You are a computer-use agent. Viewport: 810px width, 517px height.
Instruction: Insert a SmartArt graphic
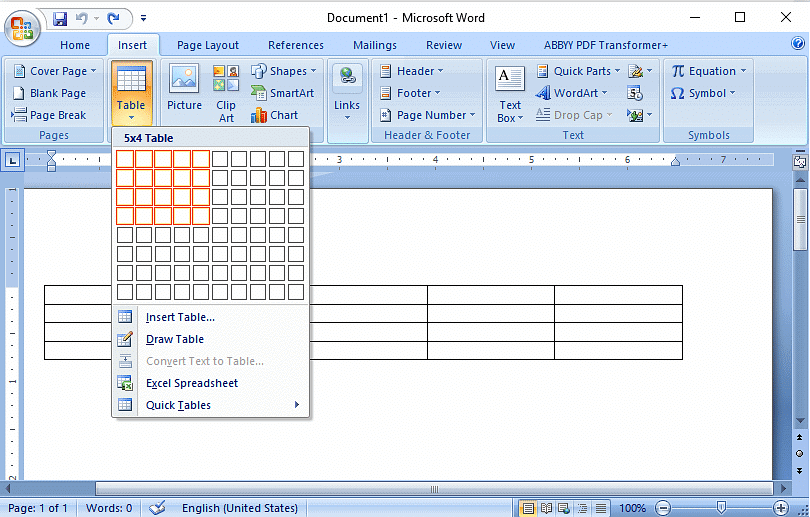coord(283,93)
